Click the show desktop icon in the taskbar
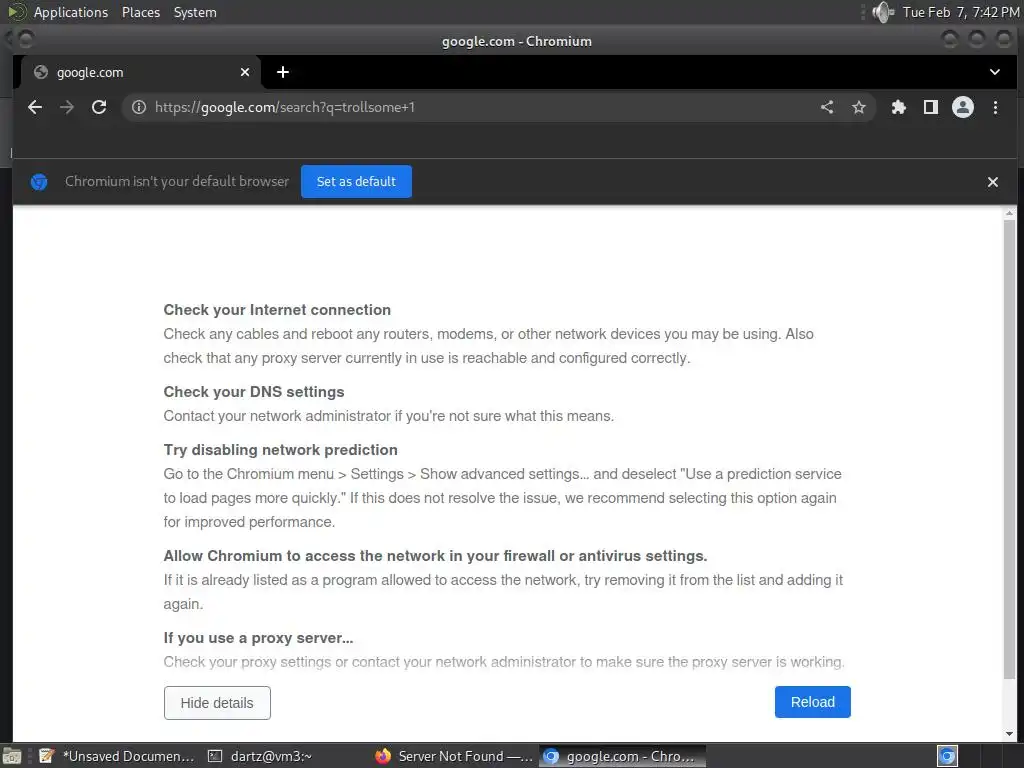 (12, 756)
